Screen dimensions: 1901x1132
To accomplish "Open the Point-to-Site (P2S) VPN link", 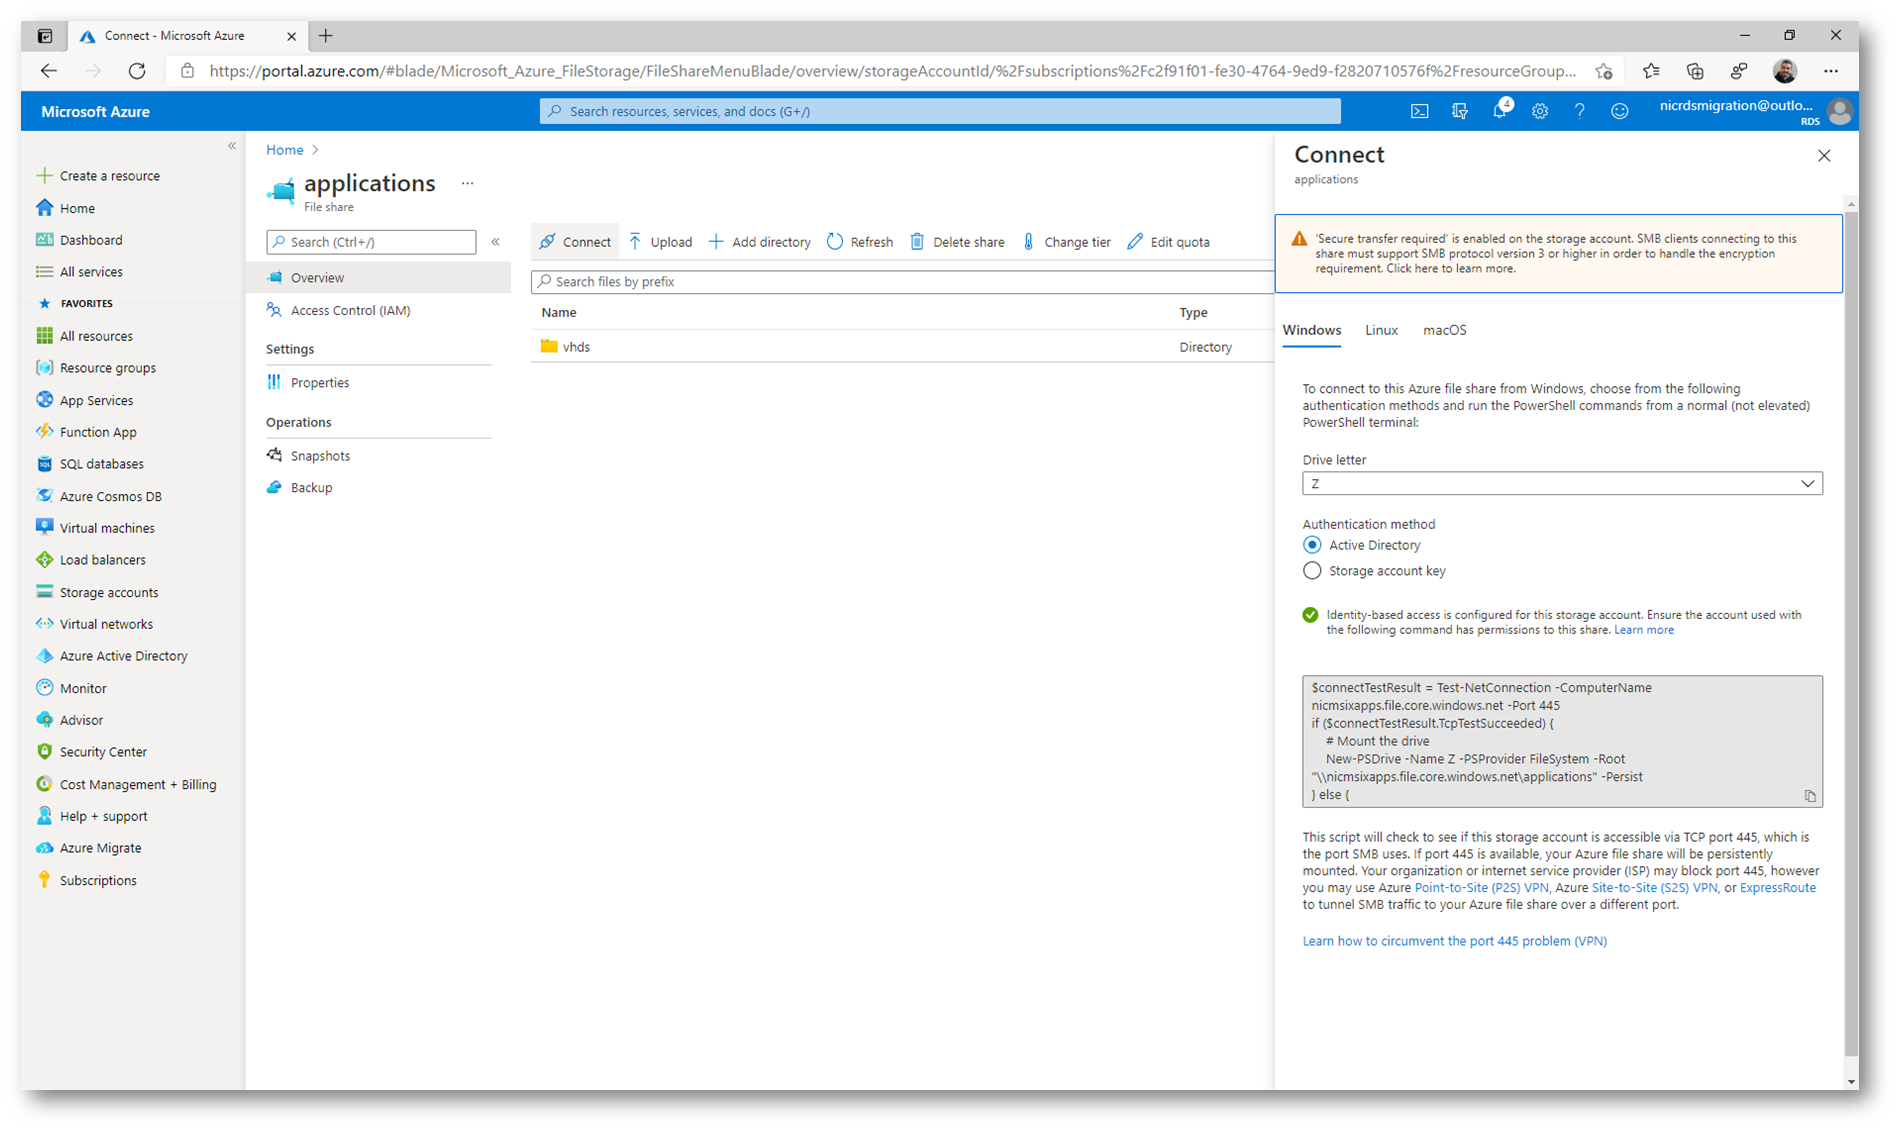I will [x=1481, y=888].
